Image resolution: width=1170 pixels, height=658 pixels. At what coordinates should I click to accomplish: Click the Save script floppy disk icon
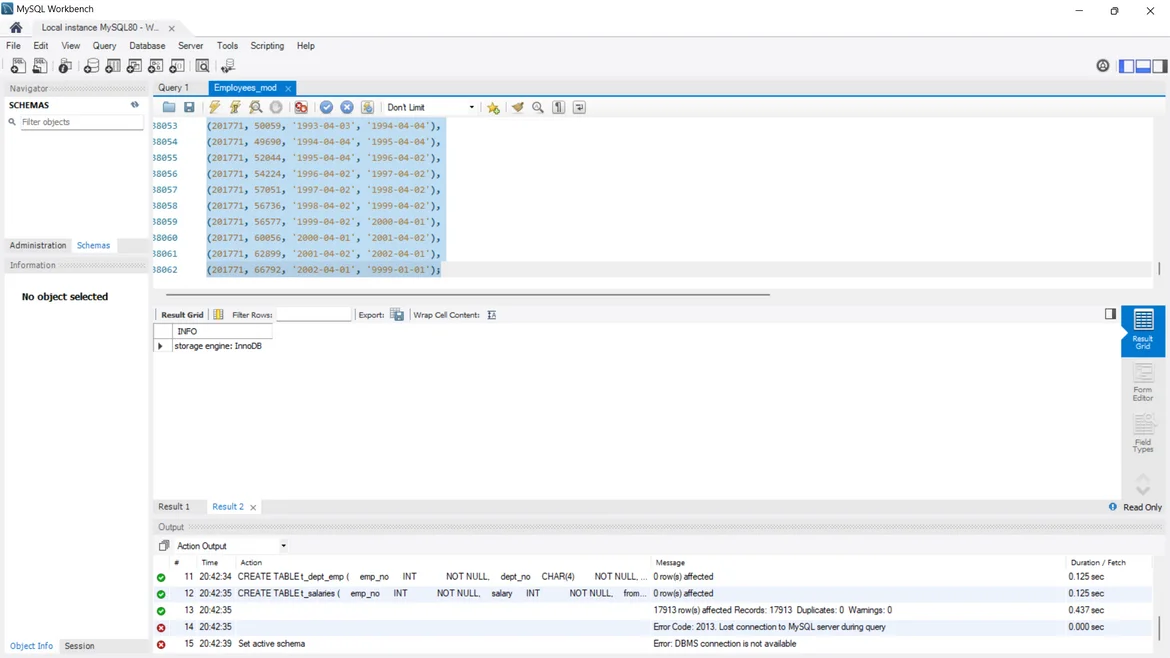click(189, 107)
